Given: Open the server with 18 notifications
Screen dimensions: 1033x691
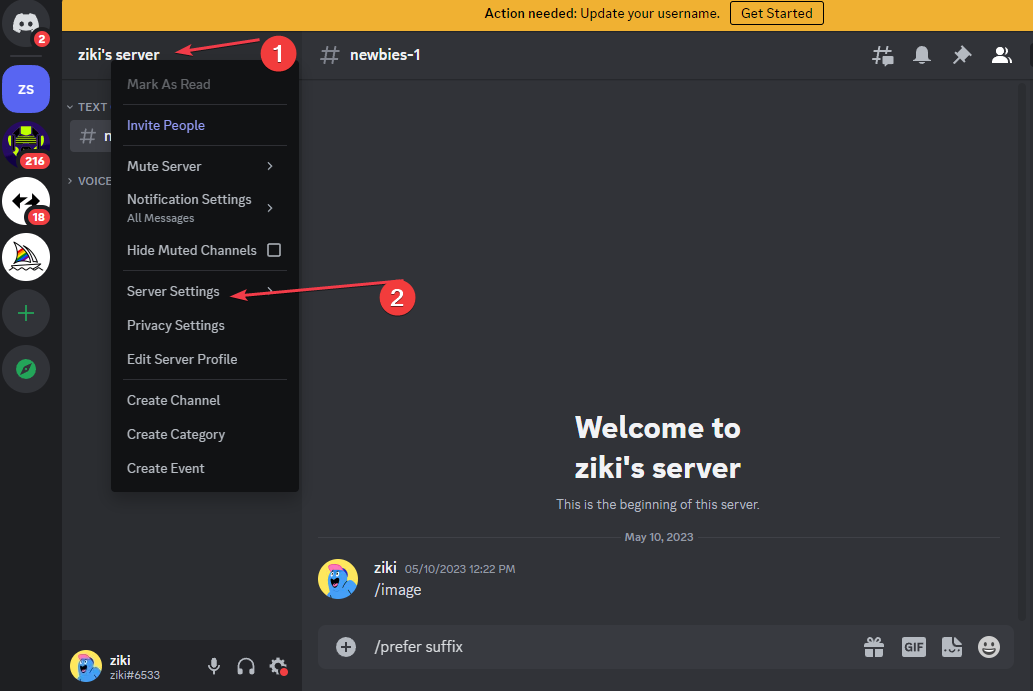Looking at the screenshot, I should click(x=26, y=201).
